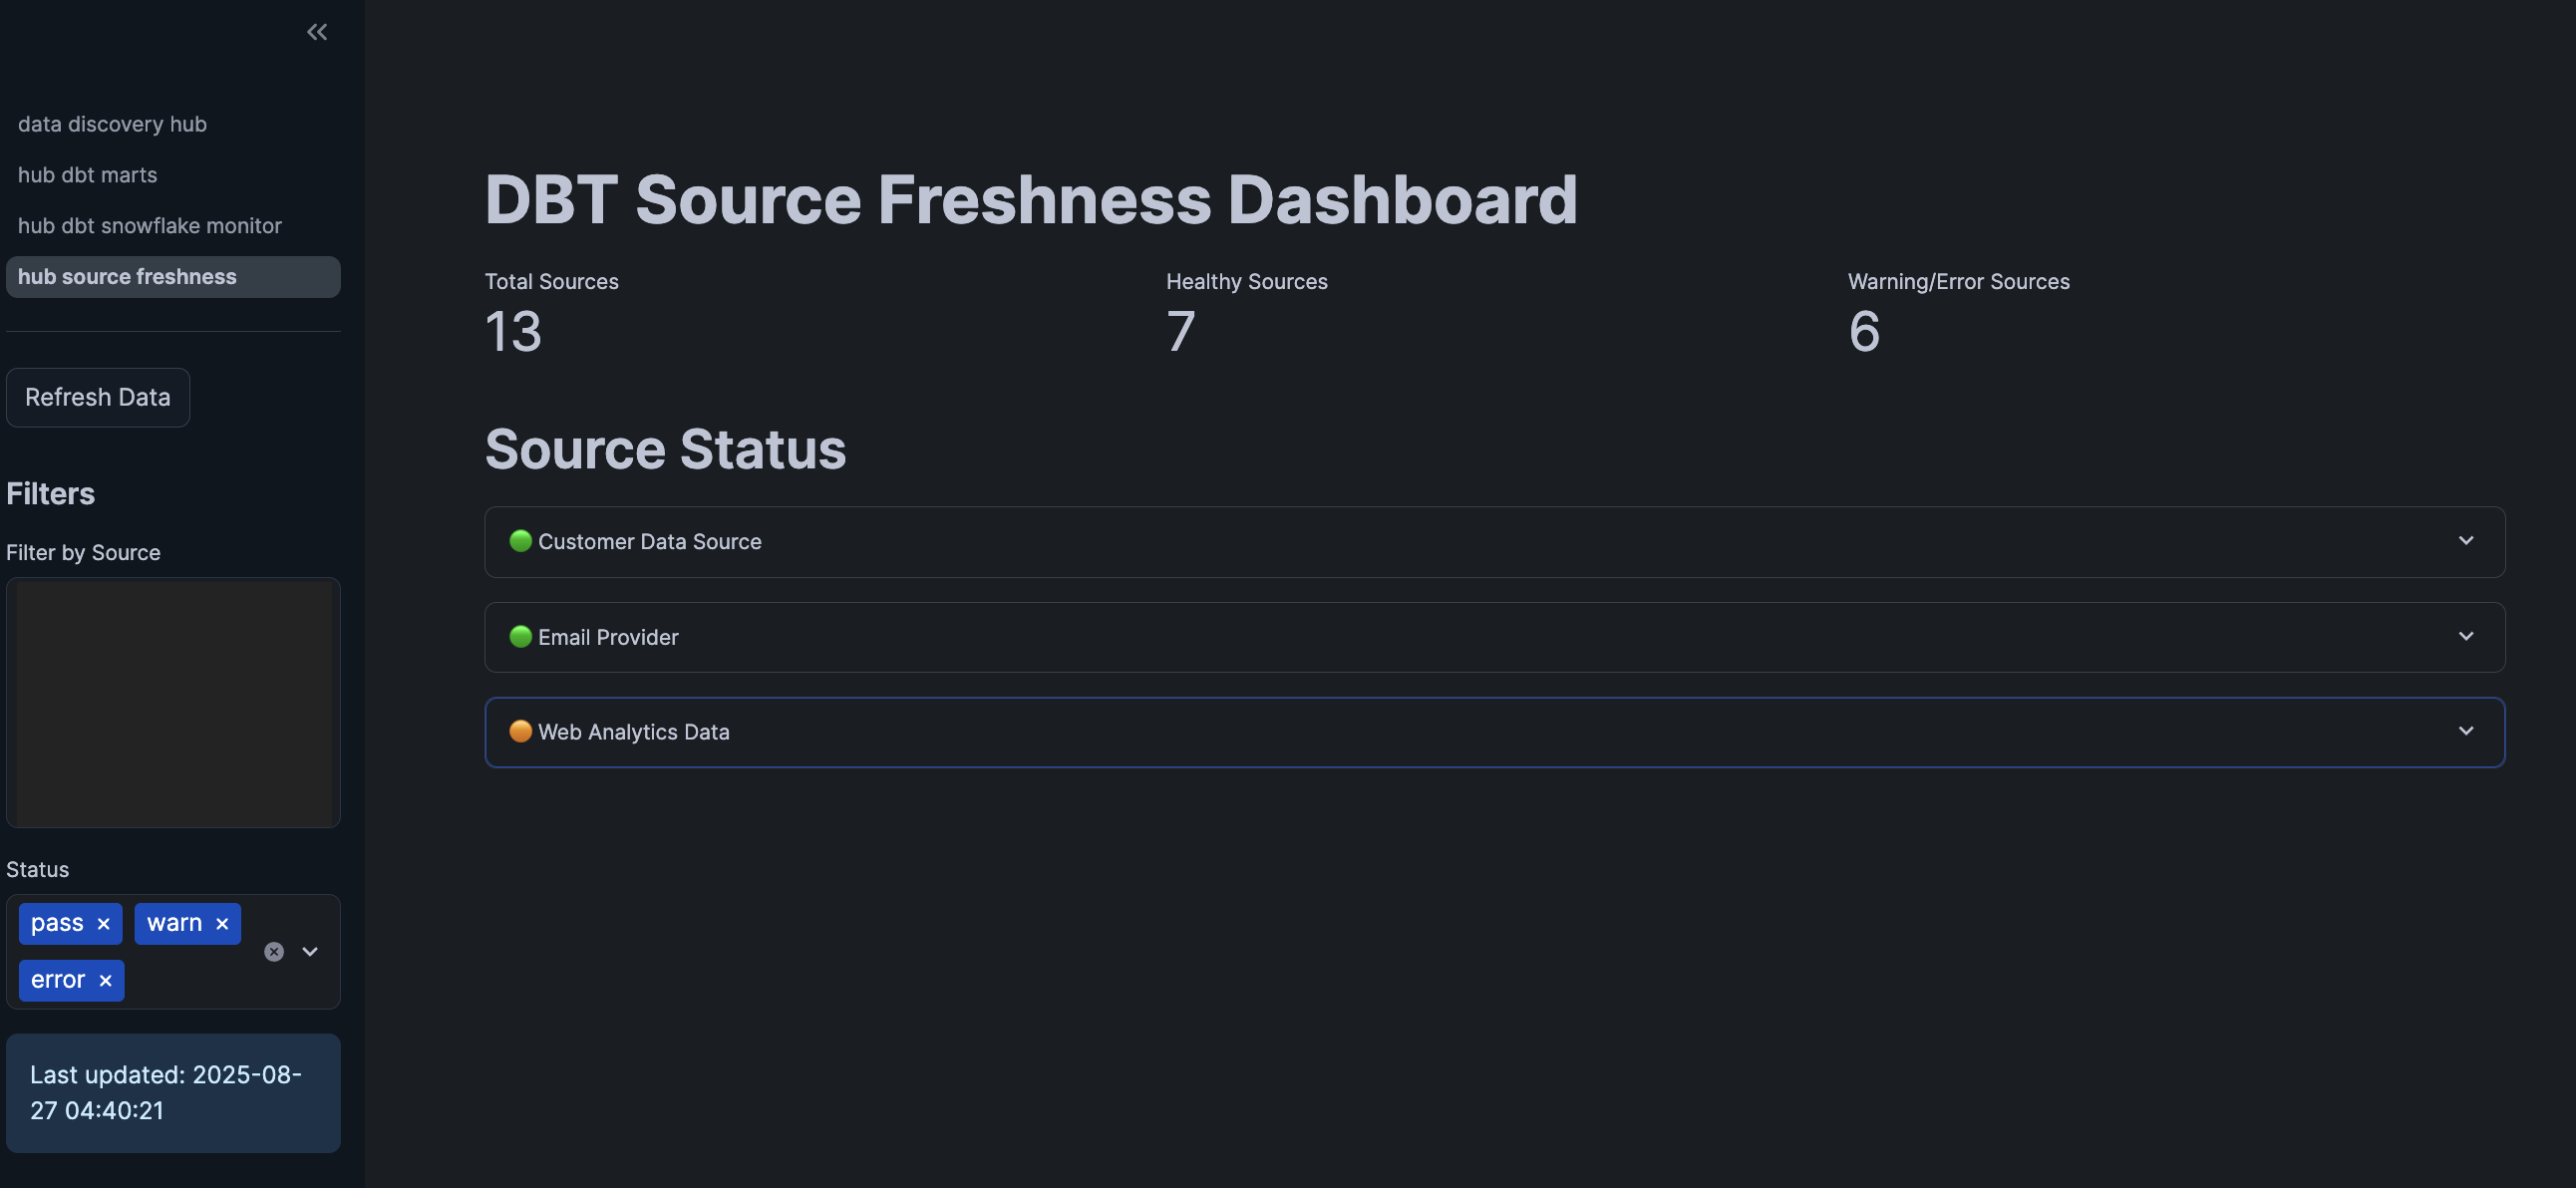2576x1188 pixels.
Task: Remove the pass status tag via its x icon
Action: [x=103, y=923]
